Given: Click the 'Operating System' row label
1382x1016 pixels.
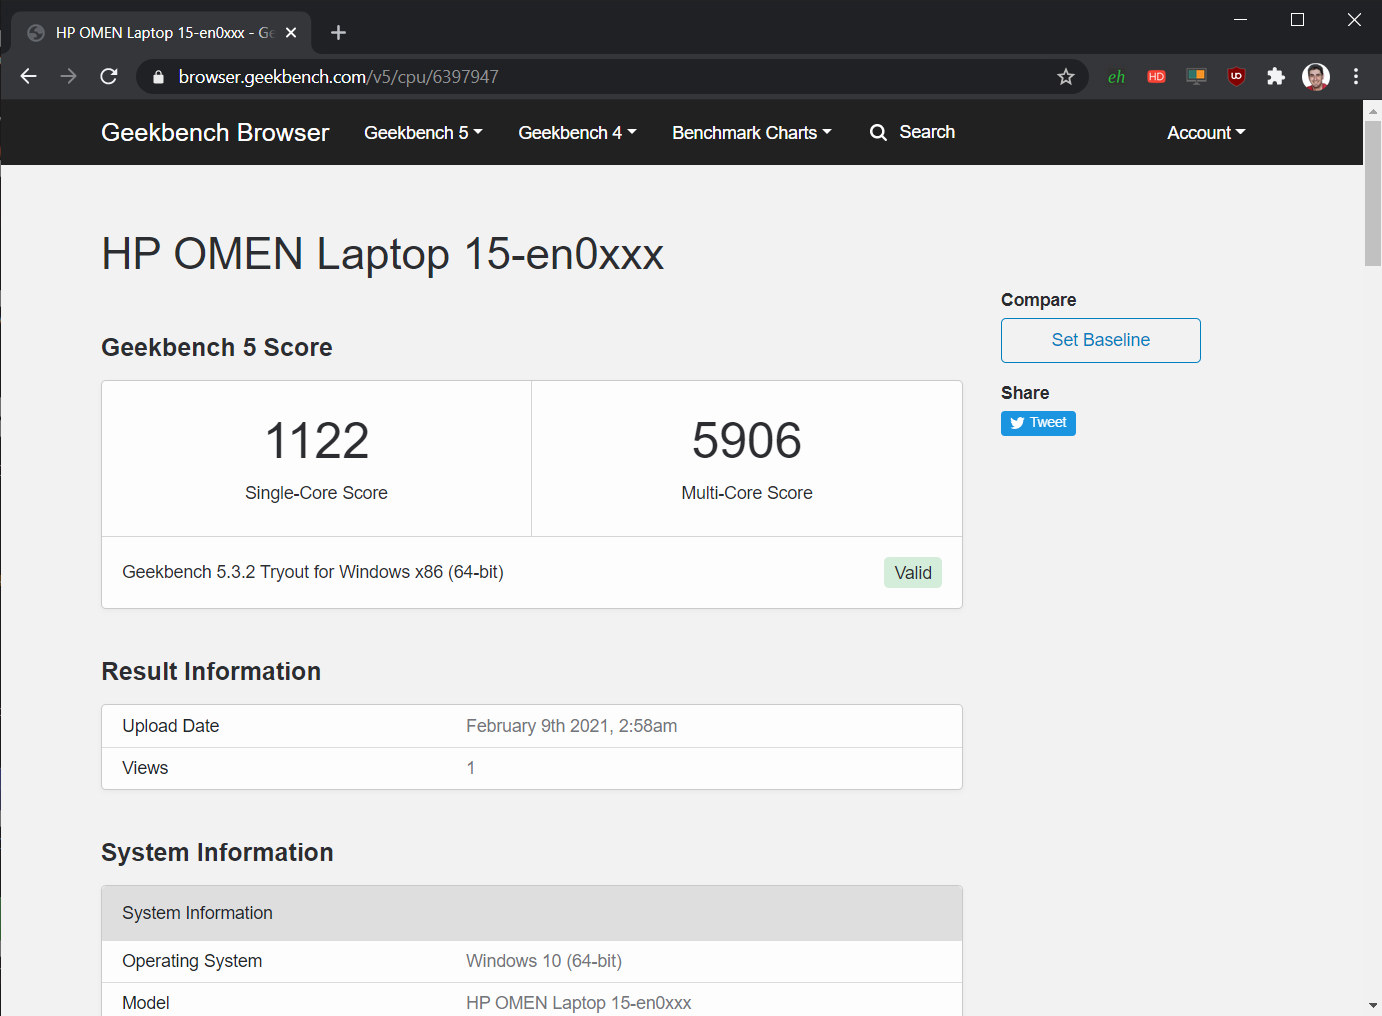Looking at the screenshot, I should pyautogui.click(x=192, y=961).
